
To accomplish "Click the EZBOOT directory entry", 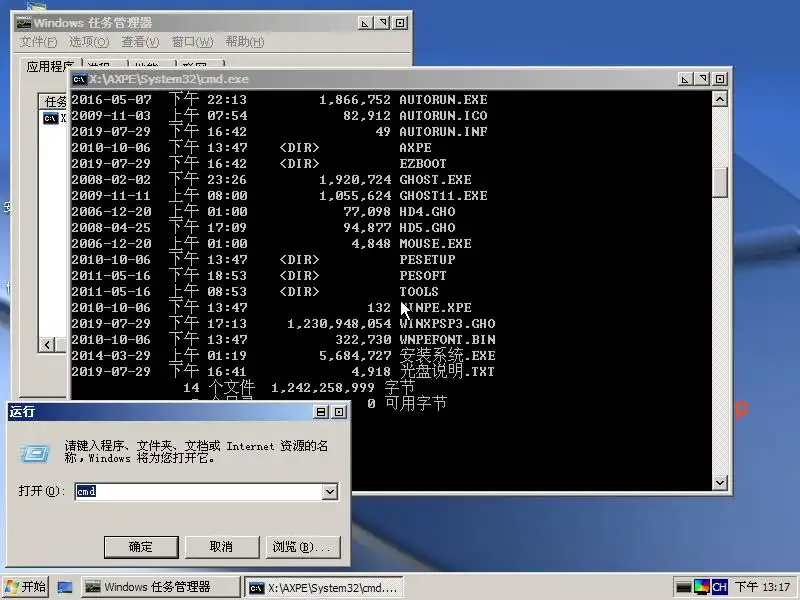I will click(x=423, y=164).
